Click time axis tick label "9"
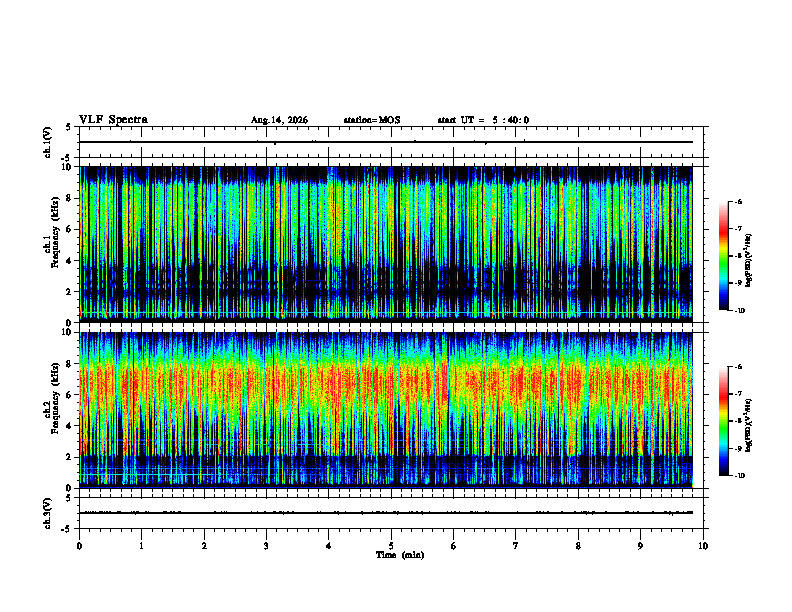Image resolution: width=792 pixels, height=612 pixels. point(640,546)
